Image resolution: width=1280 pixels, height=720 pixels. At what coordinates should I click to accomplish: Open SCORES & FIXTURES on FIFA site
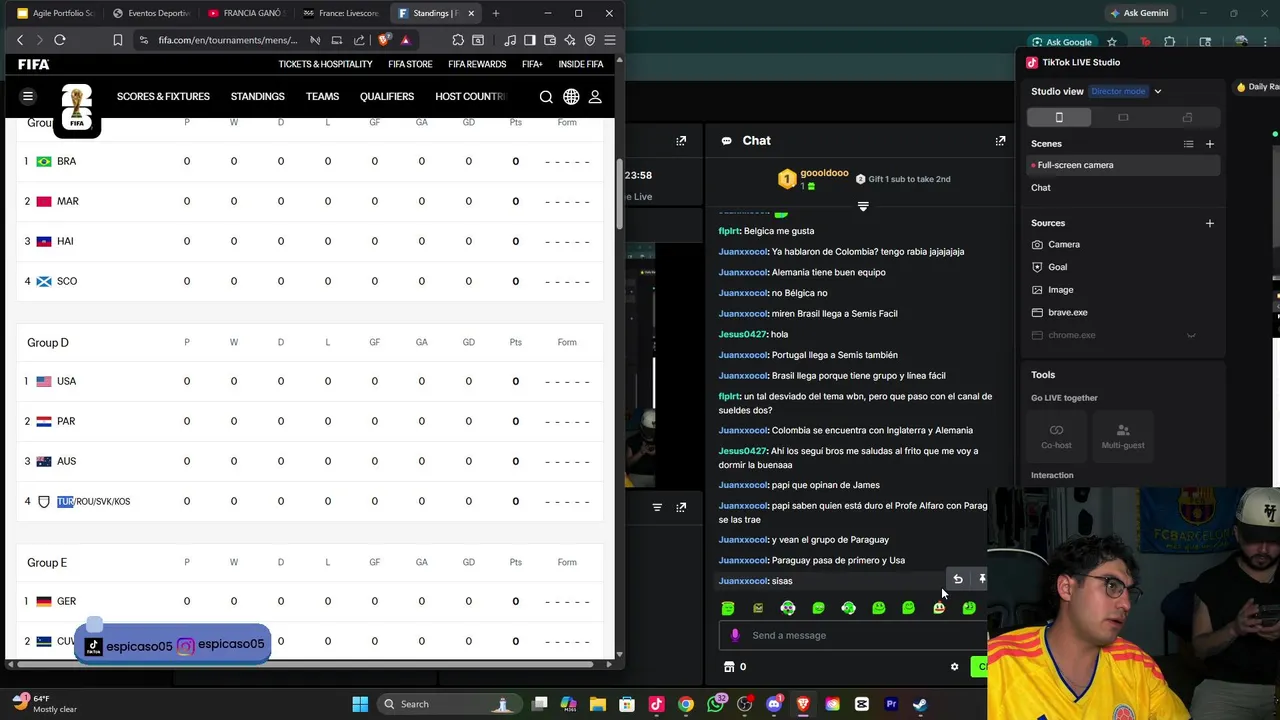[x=163, y=97]
